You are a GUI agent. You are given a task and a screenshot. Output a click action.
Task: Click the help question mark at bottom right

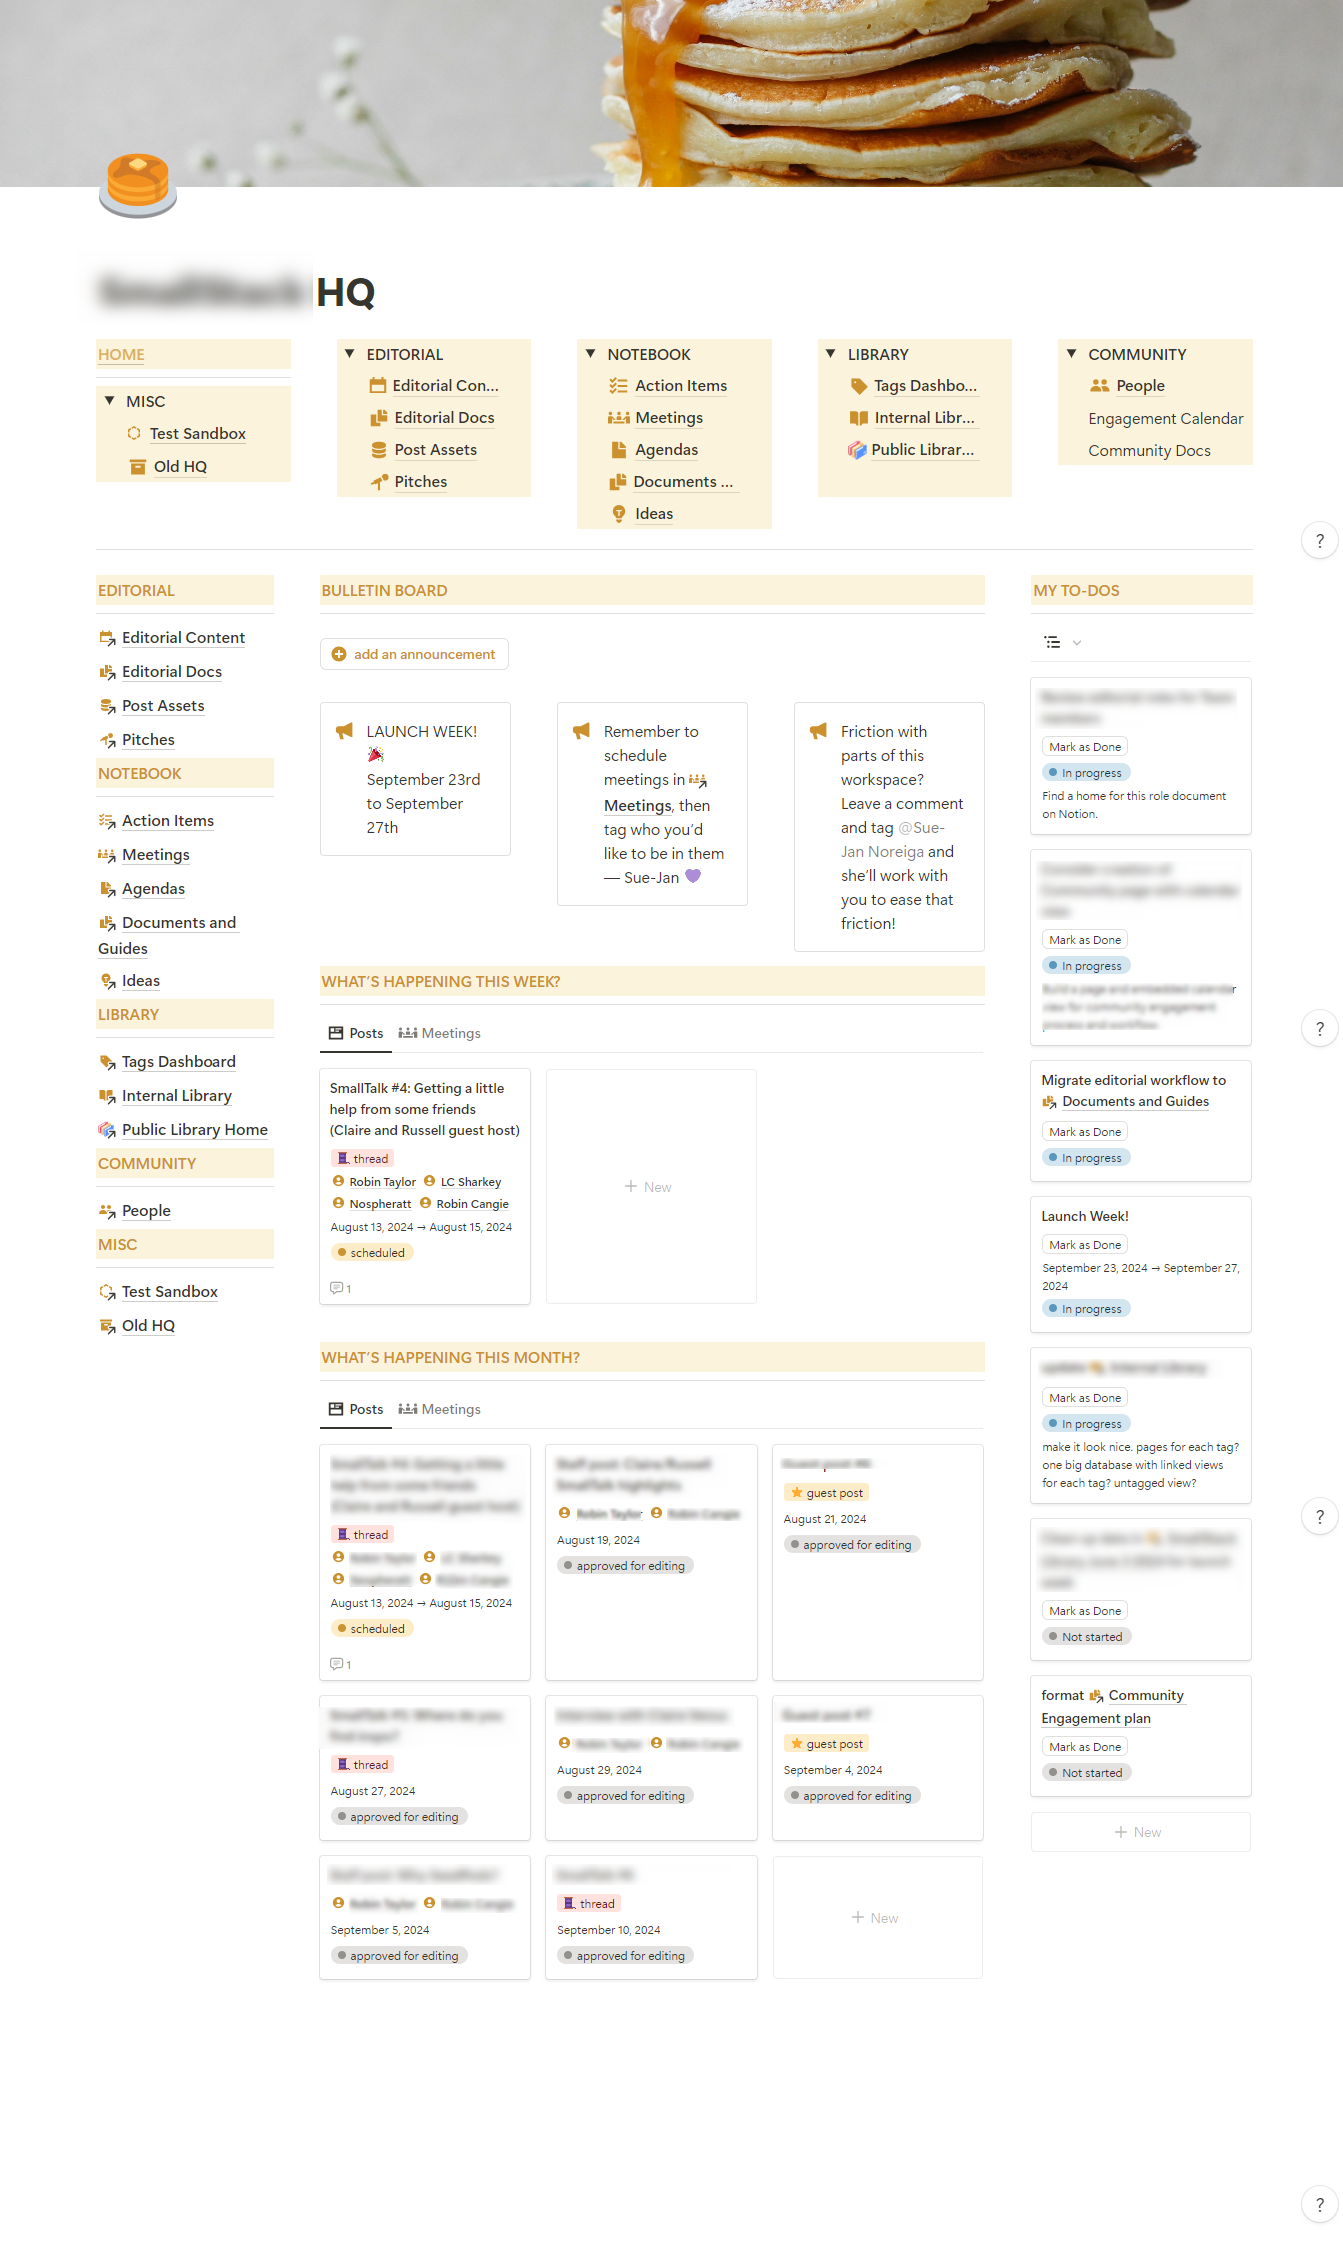[x=1320, y=2204]
